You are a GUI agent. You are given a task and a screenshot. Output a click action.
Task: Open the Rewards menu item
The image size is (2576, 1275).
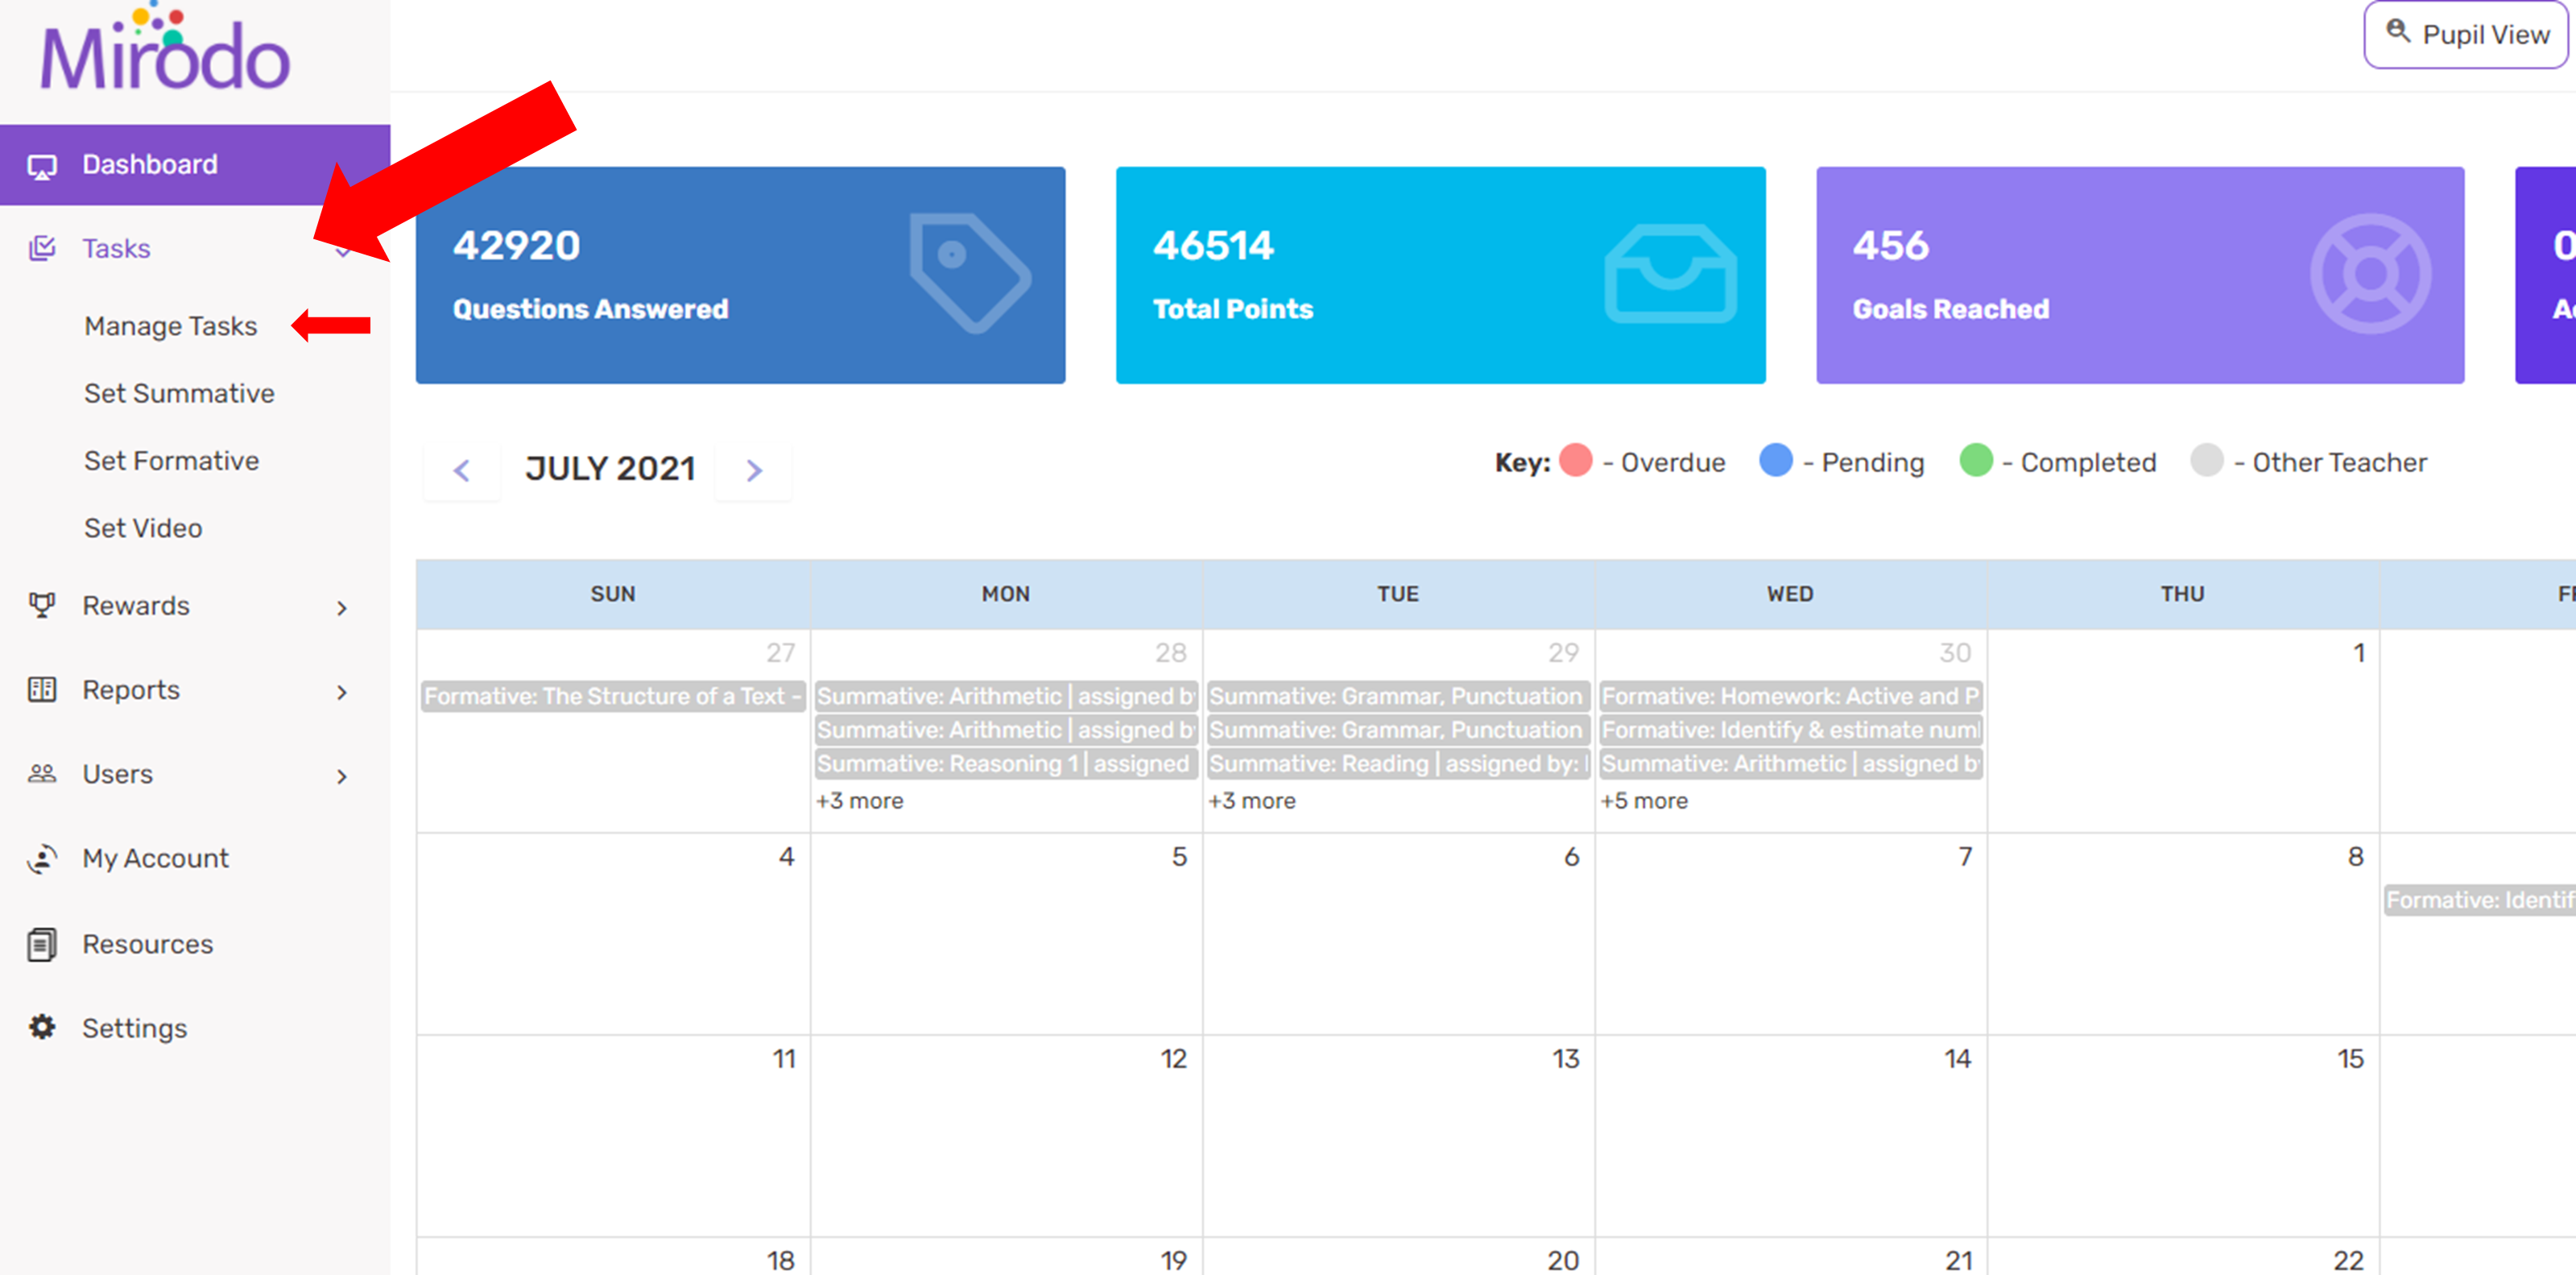[x=195, y=606]
